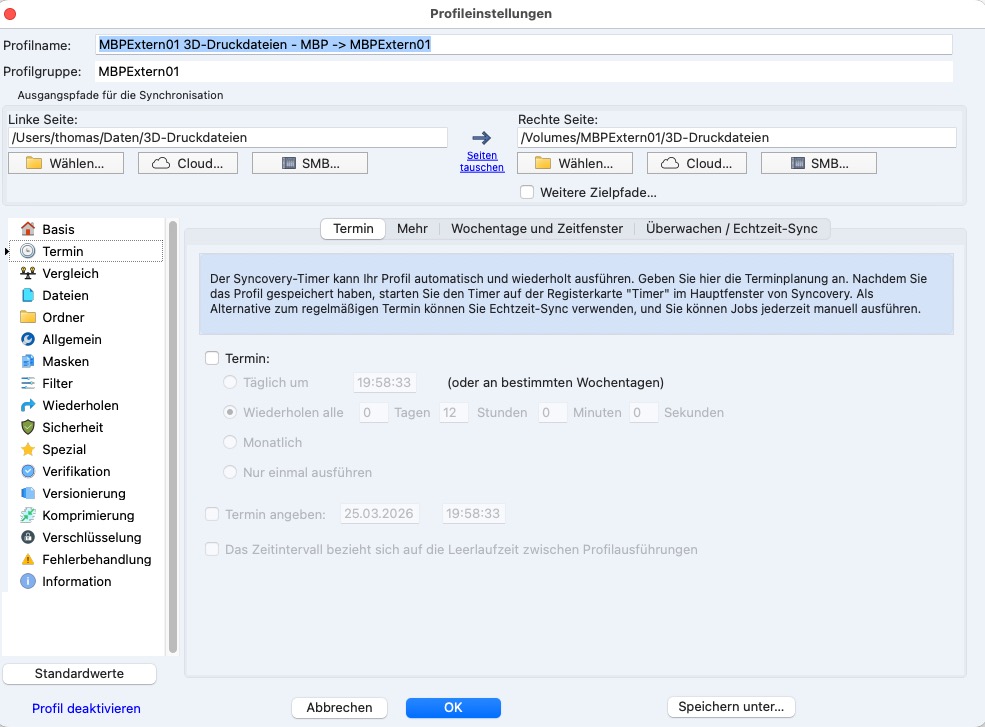Viewport: 985px width, 727px height.
Task: Open the Überwachen / Echtzeit-Sync tab
Action: [731, 229]
